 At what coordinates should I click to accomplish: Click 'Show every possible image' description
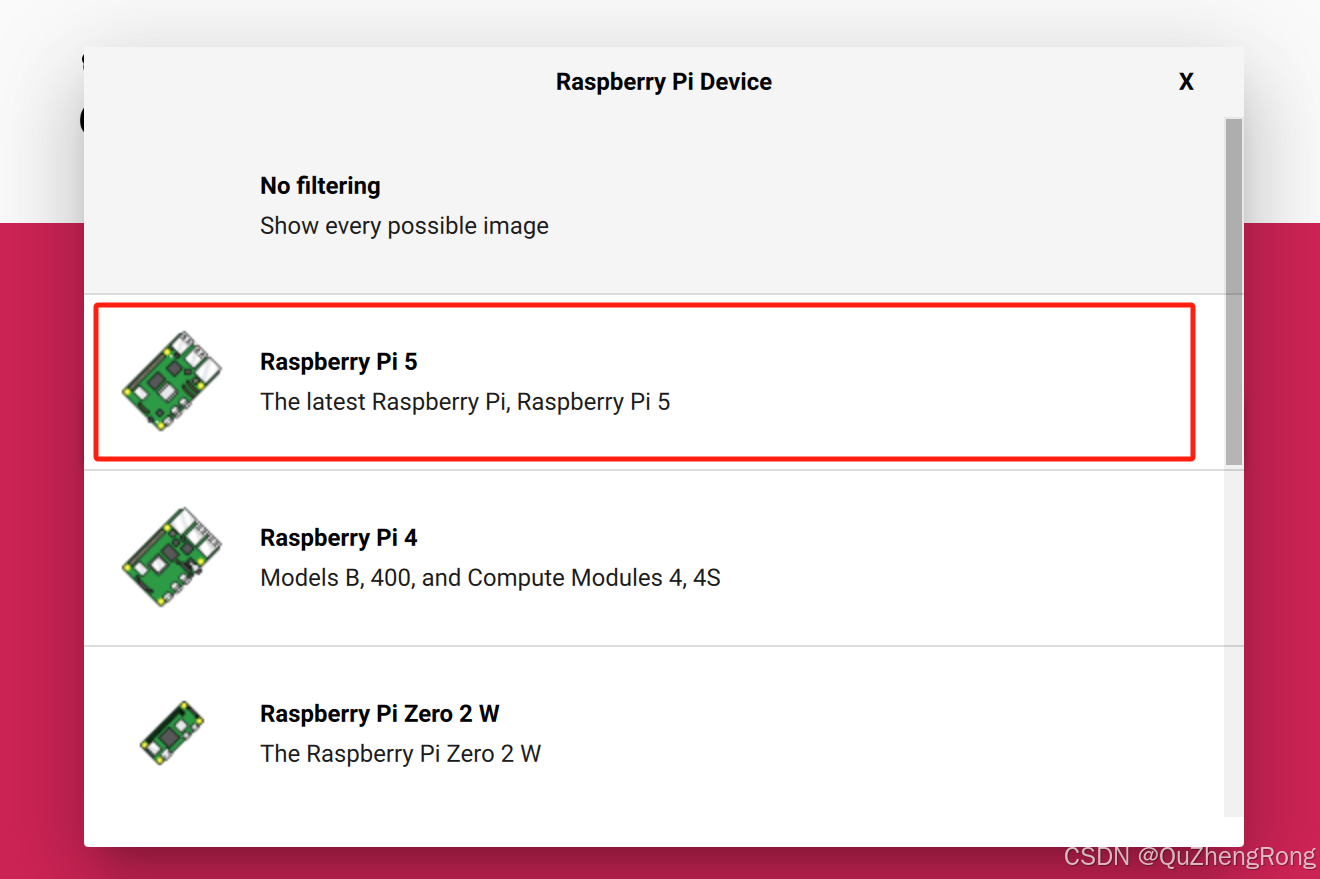(x=404, y=226)
